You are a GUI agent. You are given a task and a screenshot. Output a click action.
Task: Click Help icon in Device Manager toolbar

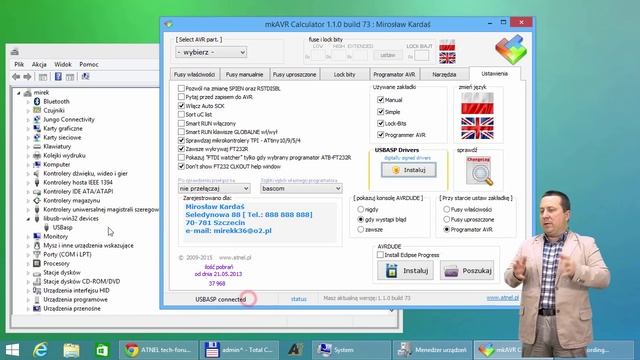[58, 76]
